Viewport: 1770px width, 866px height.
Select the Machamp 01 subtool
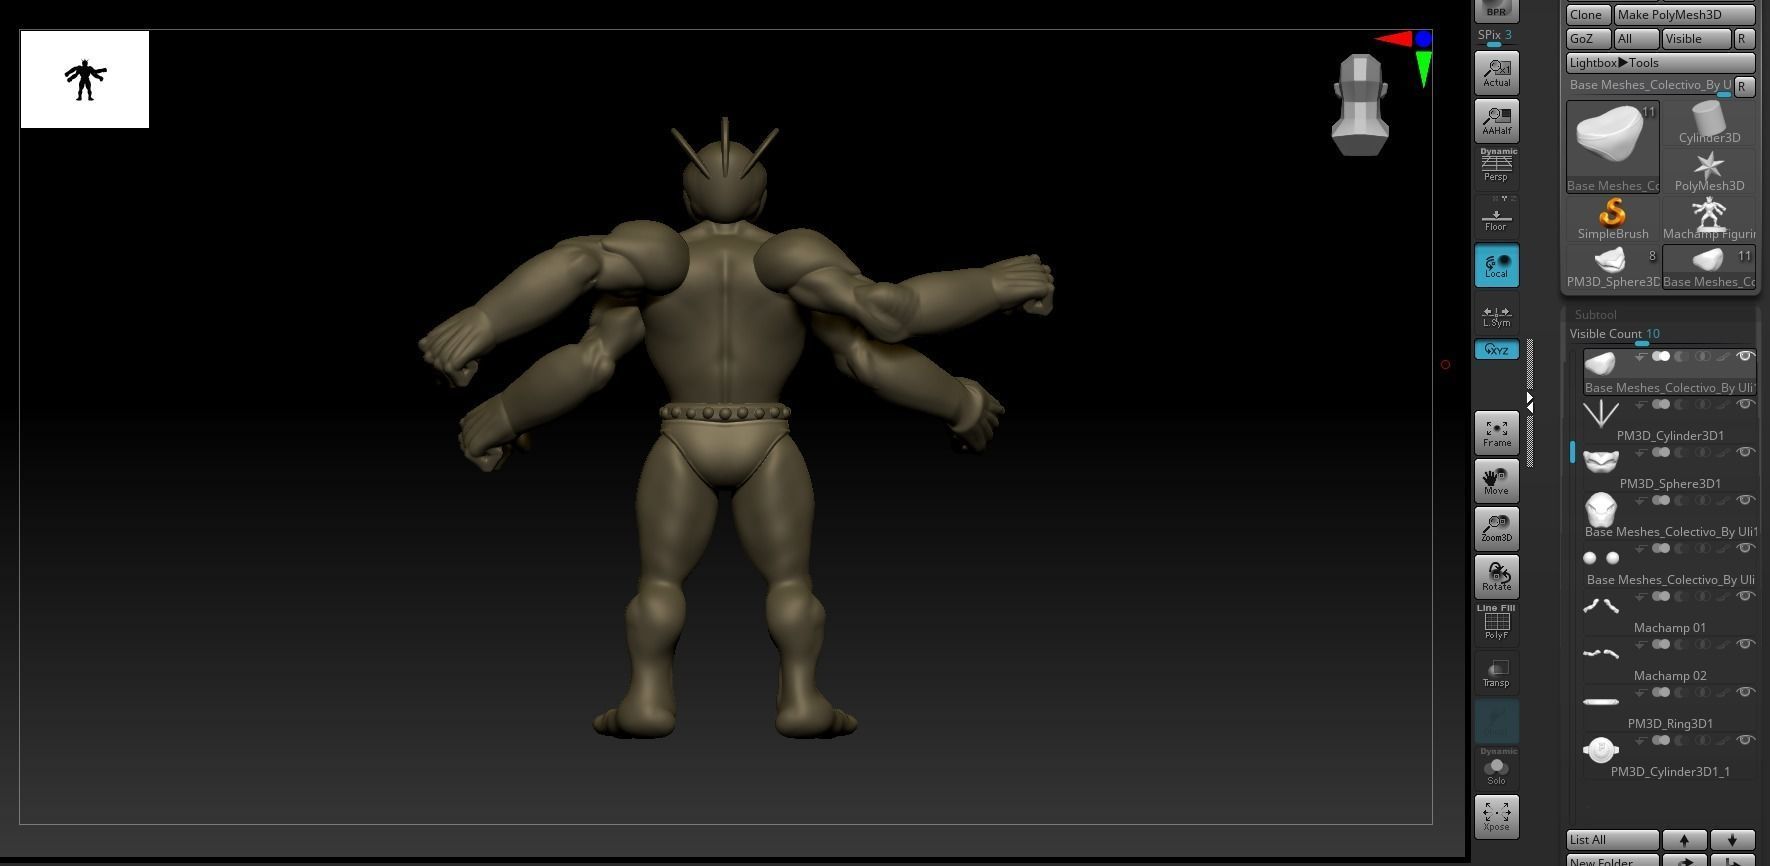click(x=1669, y=612)
